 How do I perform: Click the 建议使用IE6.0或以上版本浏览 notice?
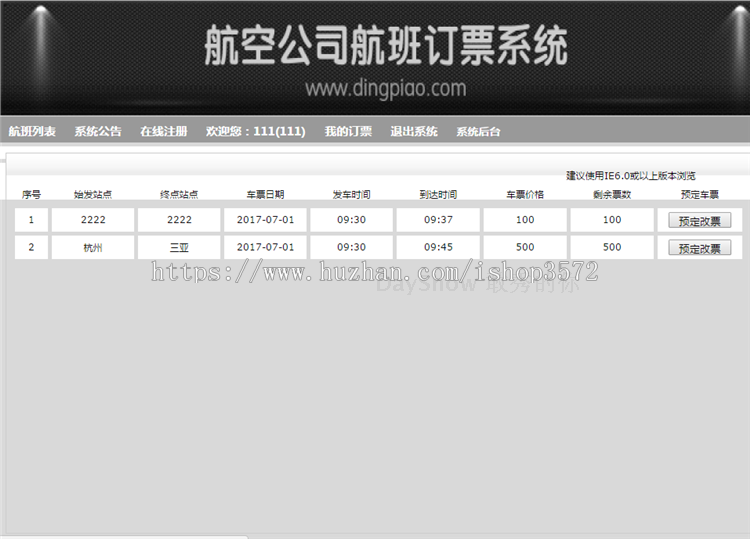point(631,176)
